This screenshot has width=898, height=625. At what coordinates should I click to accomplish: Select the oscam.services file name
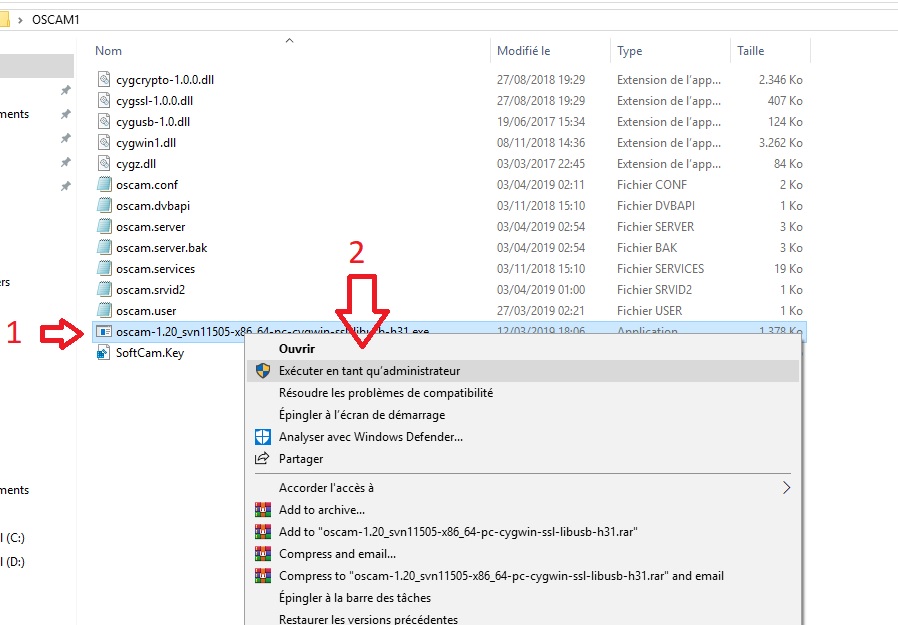tap(155, 269)
